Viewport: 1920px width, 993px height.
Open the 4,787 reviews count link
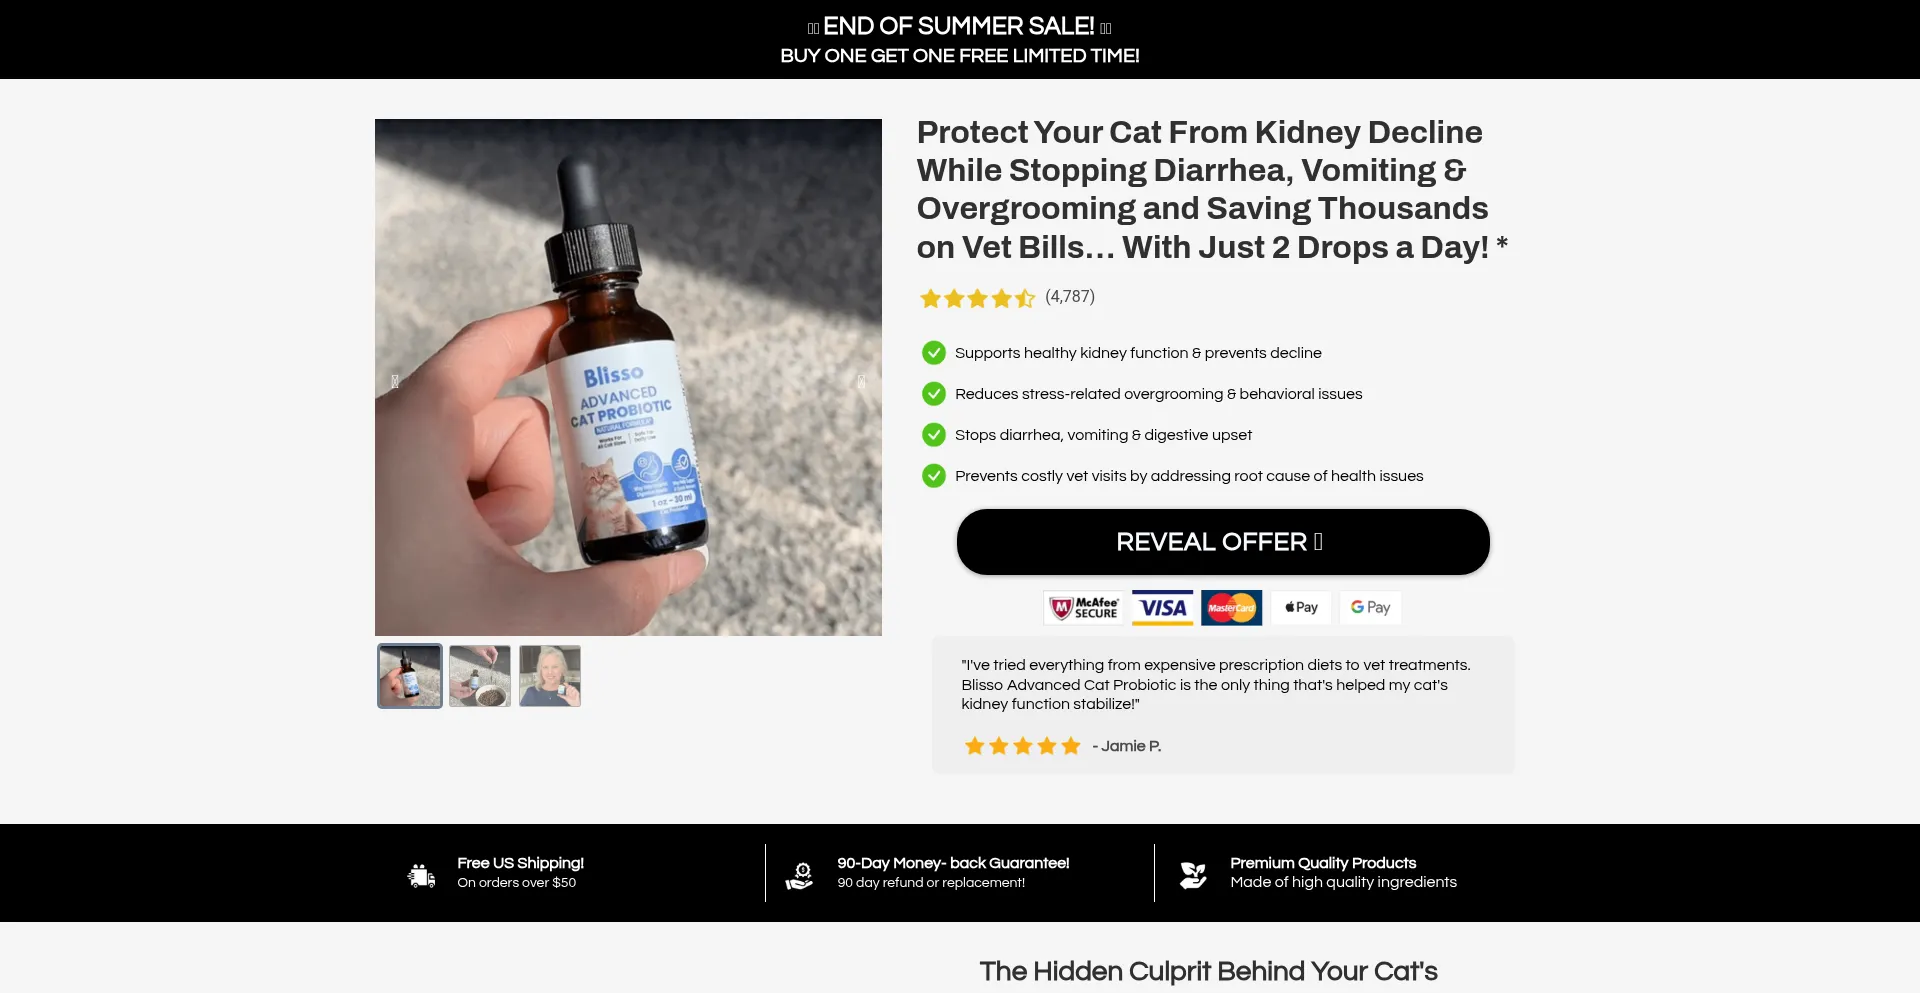click(x=1070, y=297)
